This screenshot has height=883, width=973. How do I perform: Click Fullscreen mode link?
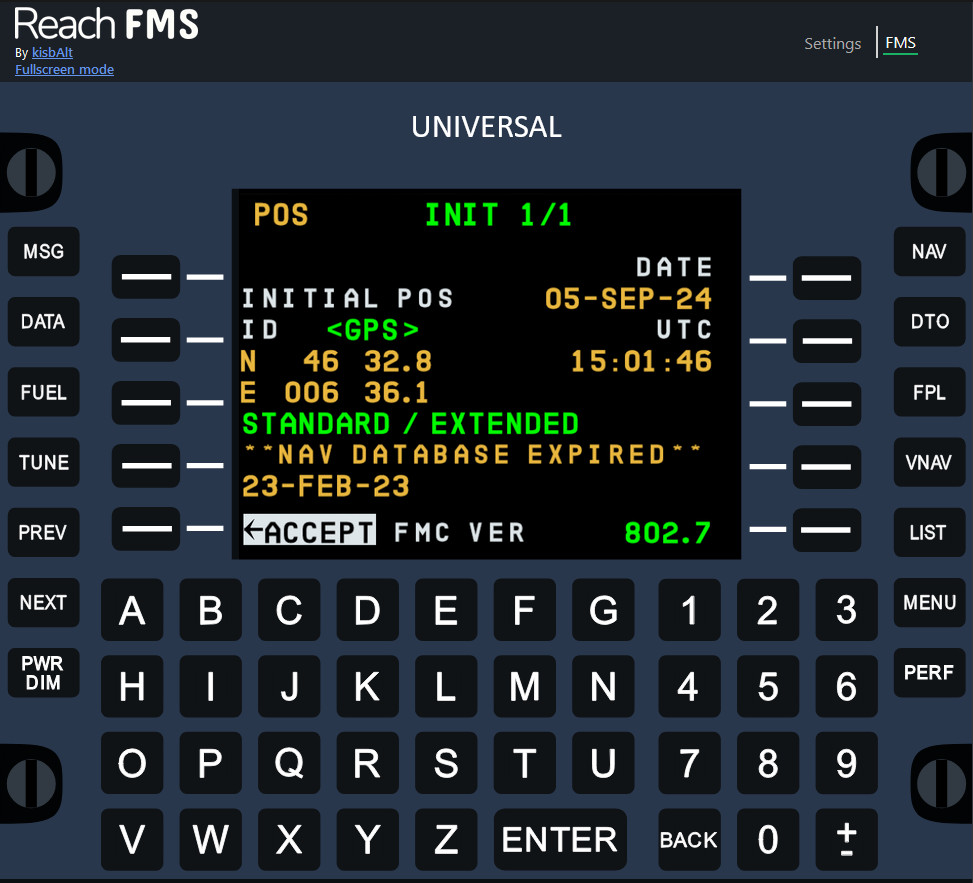(64, 69)
